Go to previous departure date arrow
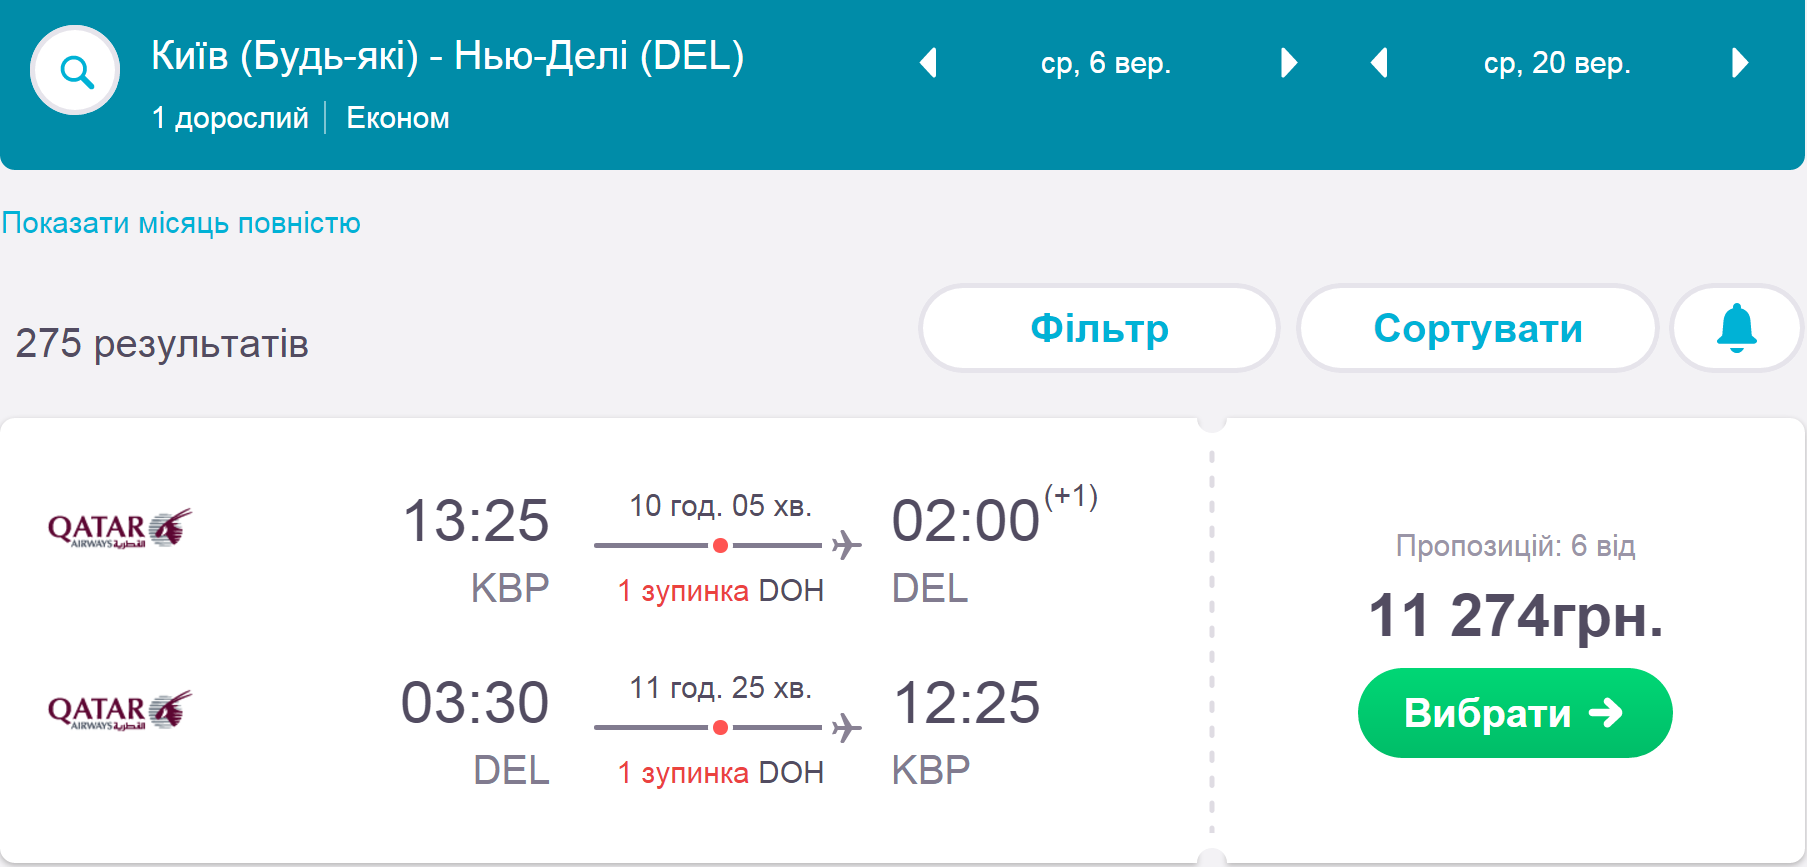1807x867 pixels. (x=928, y=63)
